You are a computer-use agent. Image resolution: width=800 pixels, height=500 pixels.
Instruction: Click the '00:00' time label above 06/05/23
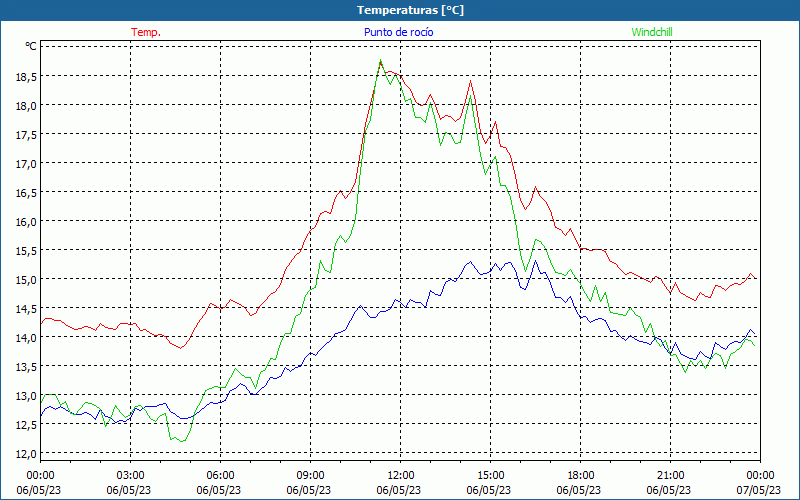40,476
